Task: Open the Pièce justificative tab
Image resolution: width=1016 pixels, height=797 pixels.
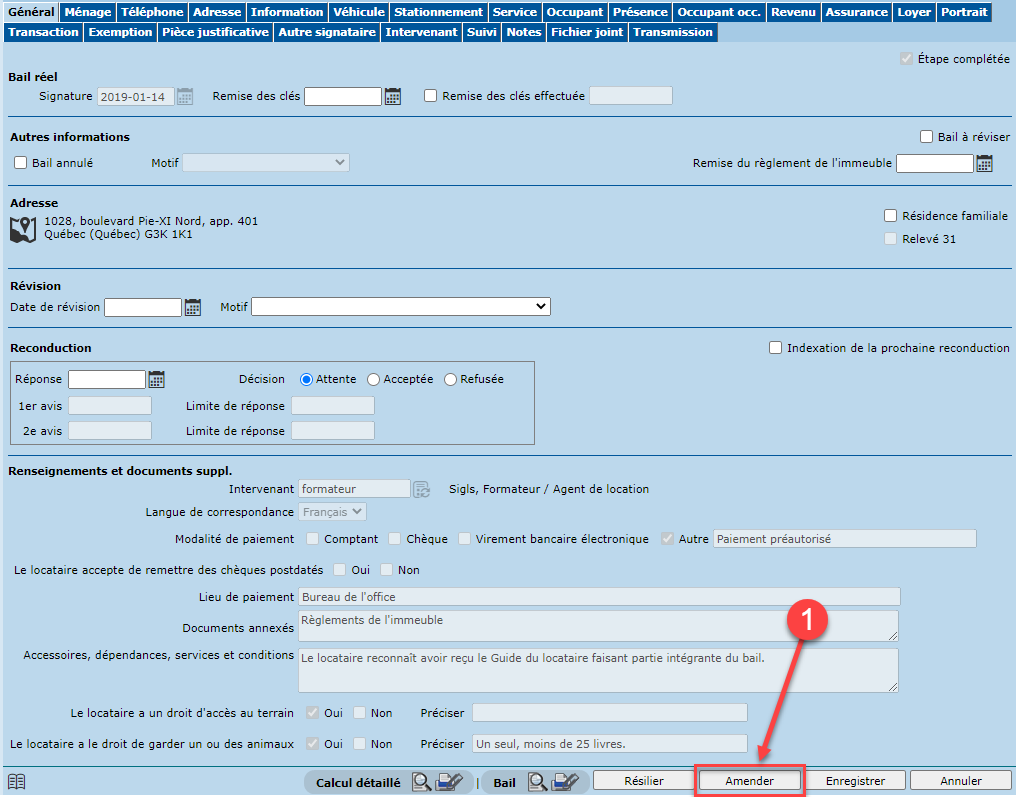Action: [x=215, y=32]
